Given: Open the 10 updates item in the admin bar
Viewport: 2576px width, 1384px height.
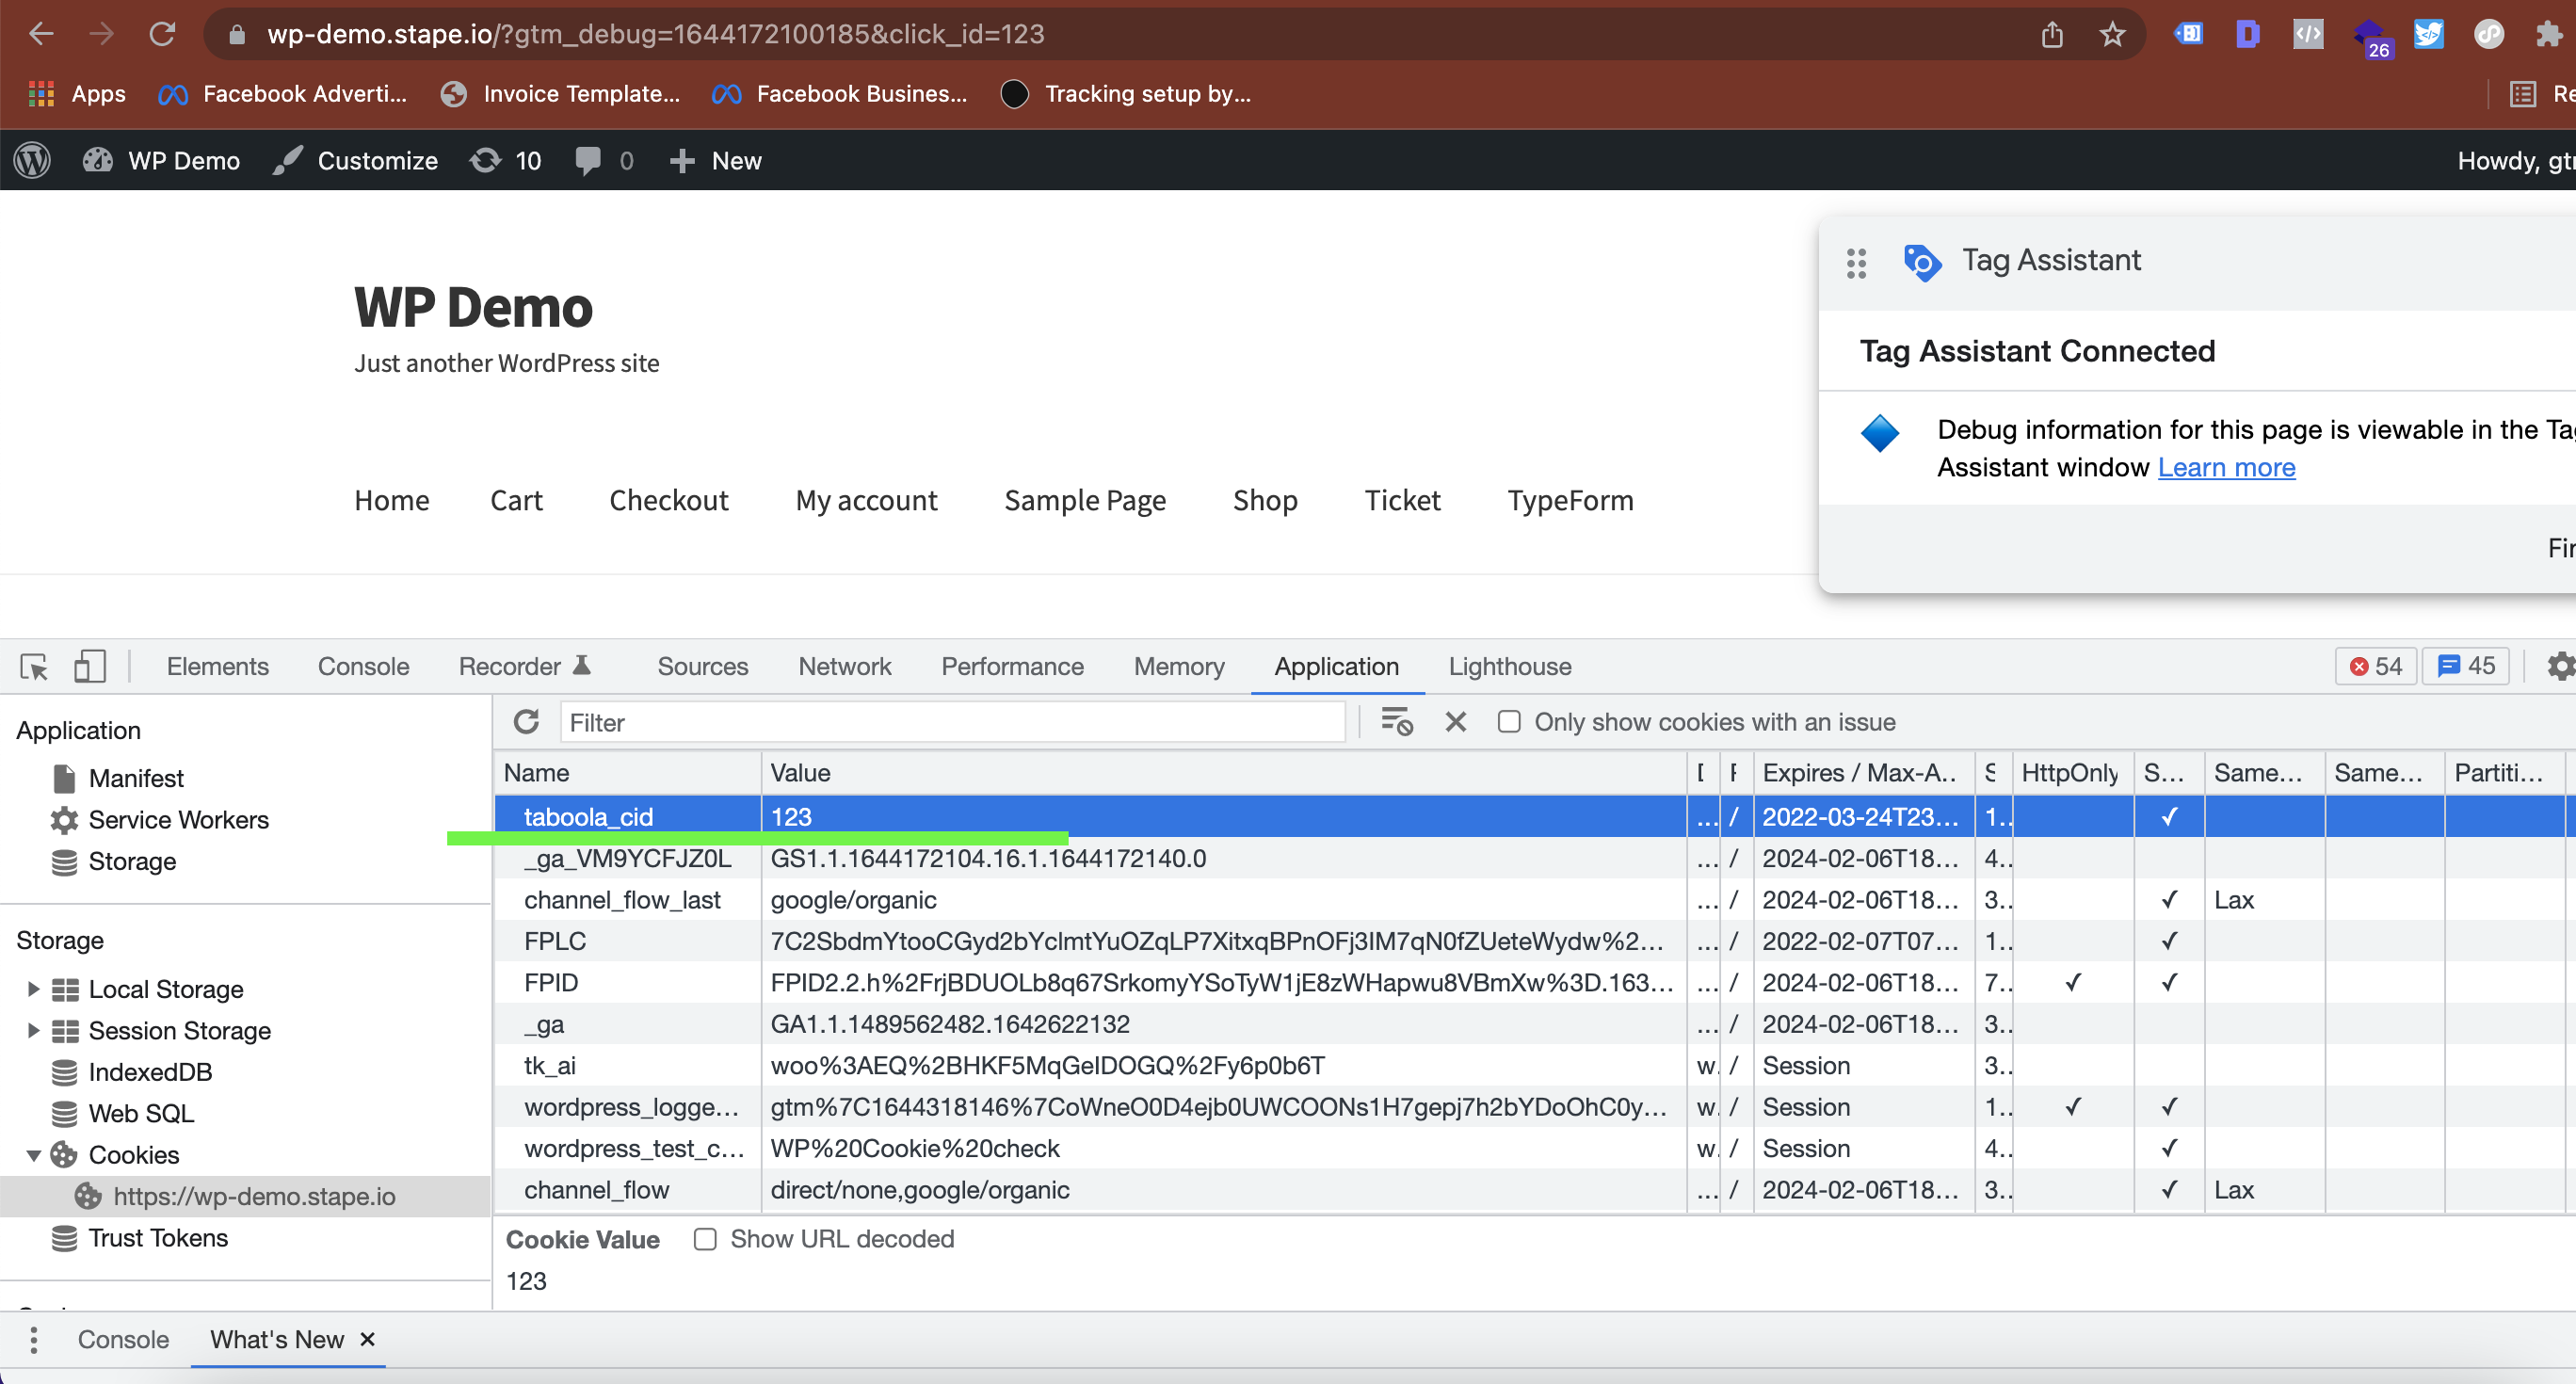Looking at the screenshot, I should (506, 161).
